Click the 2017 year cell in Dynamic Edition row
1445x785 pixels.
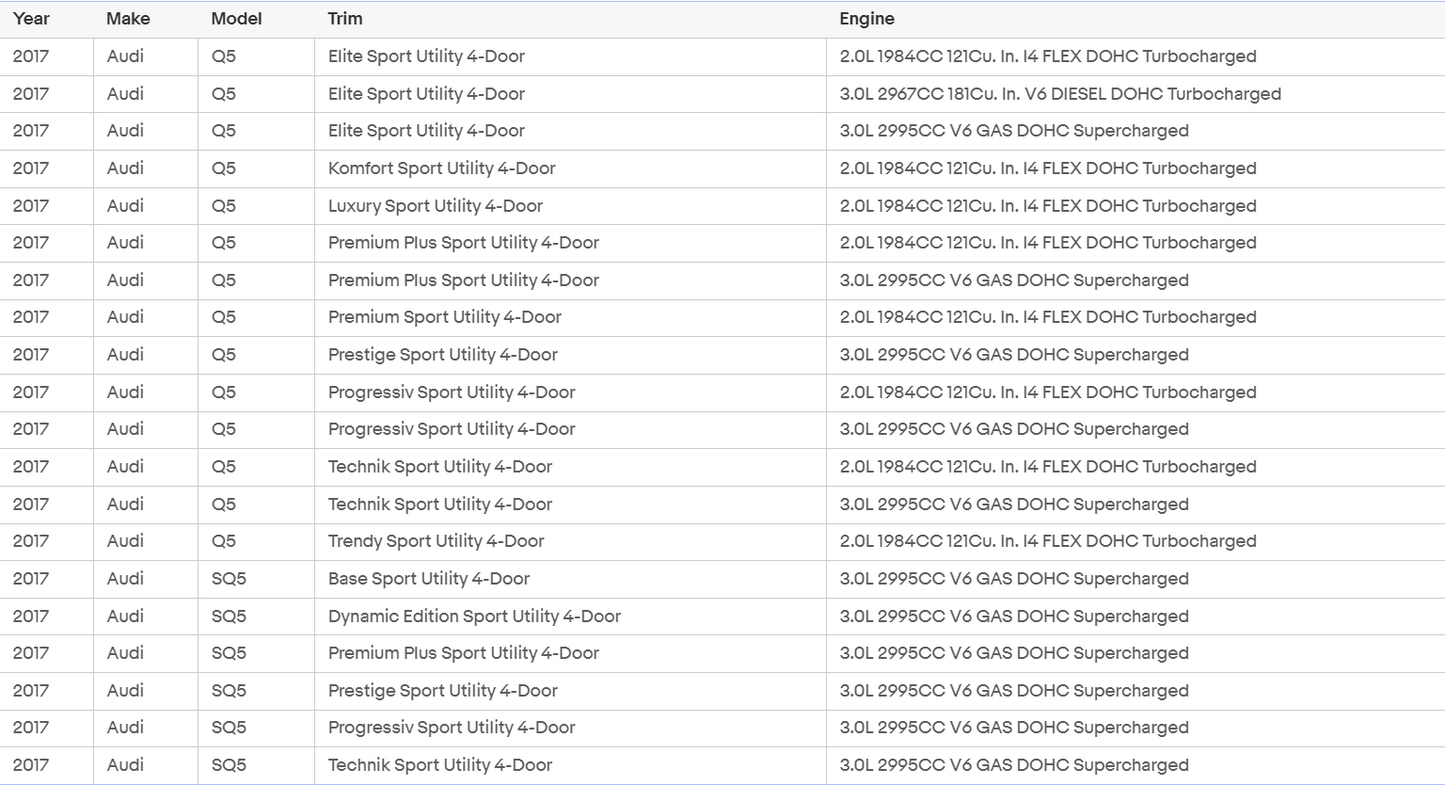(x=47, y=617)
